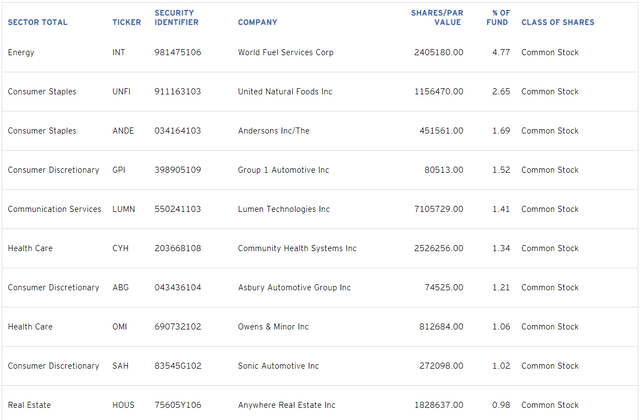Select Andersons Inc/The
The height and width of the screenshot is (420, 640).
click(274, 131)
